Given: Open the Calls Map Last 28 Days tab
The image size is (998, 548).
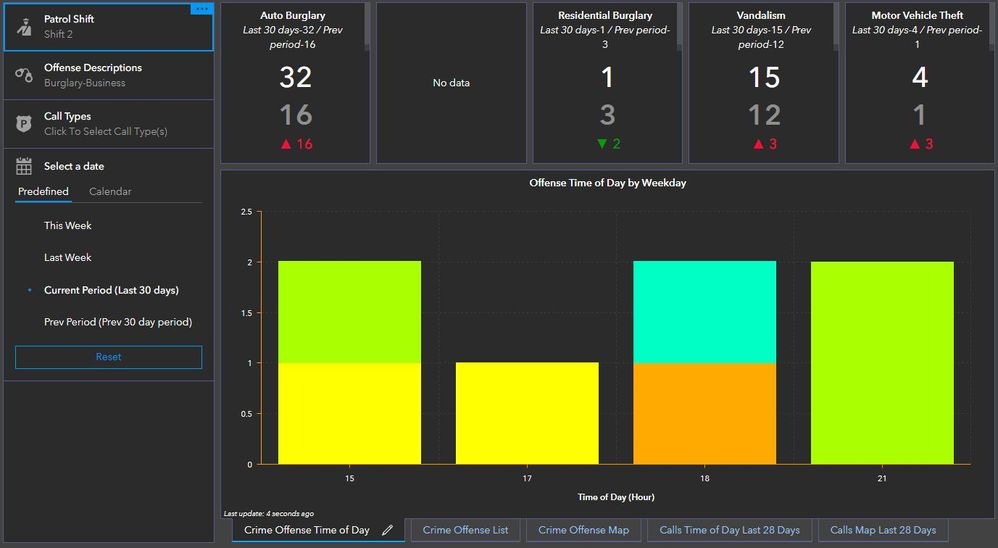Looking at the screenshot, I should coord(883,530).
